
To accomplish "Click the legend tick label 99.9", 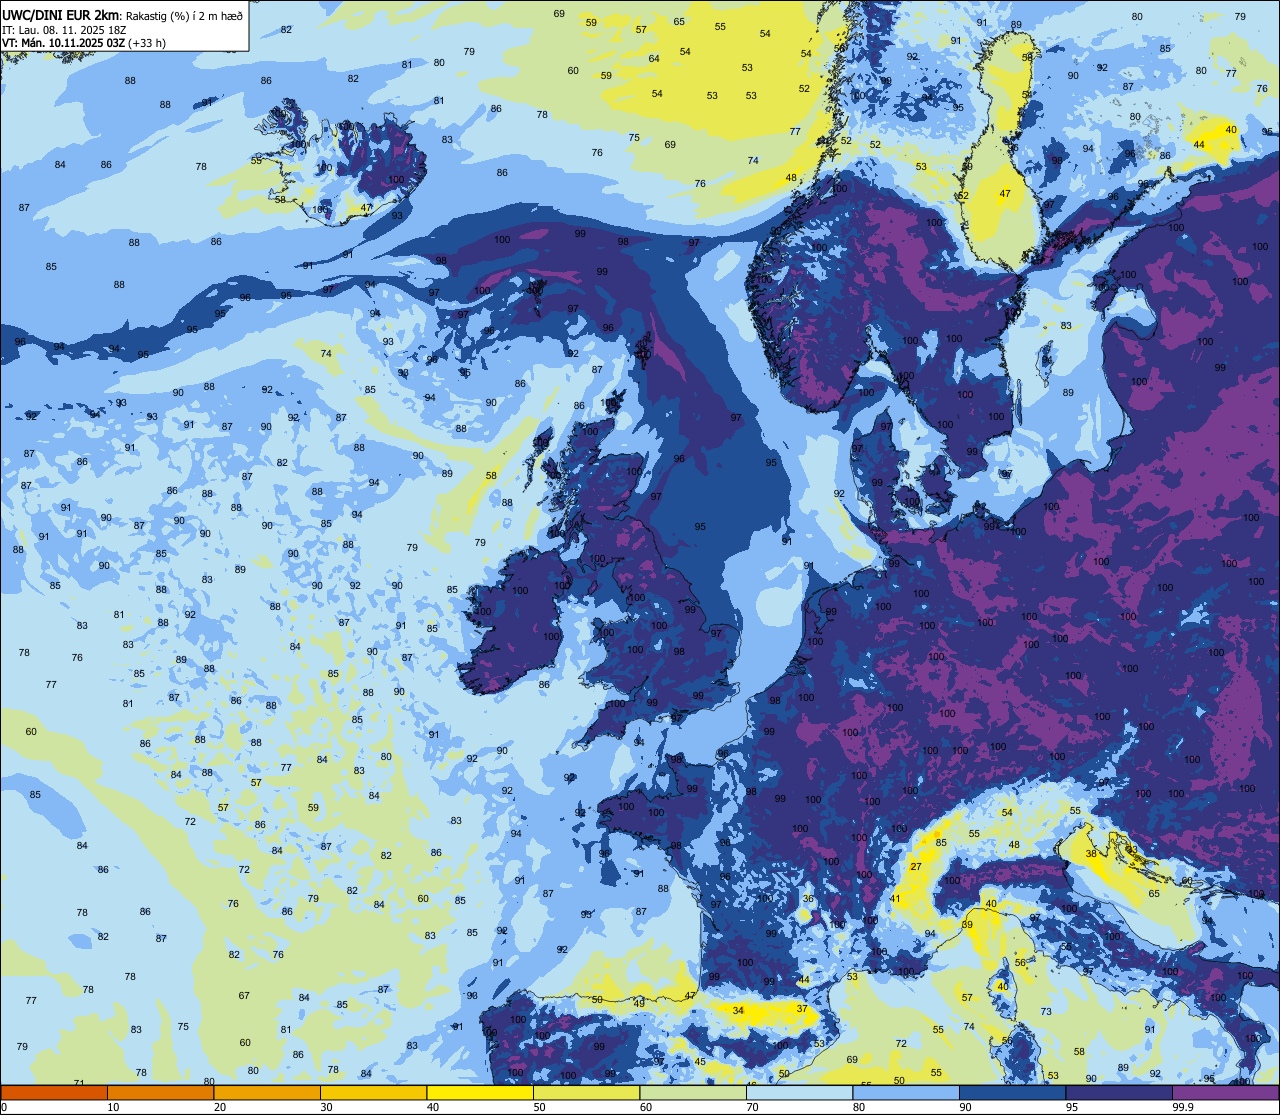I will click(1184, 1107).
